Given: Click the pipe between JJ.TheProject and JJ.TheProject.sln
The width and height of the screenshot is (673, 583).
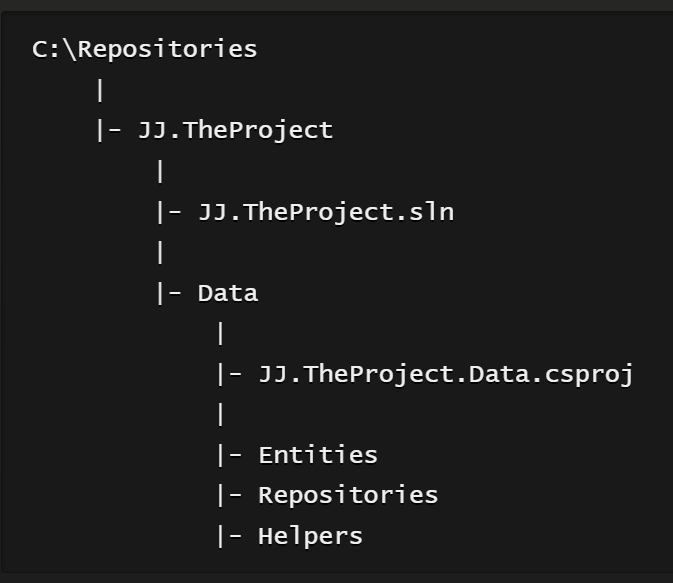Looking at the screenshot, I should coord(160,171).
